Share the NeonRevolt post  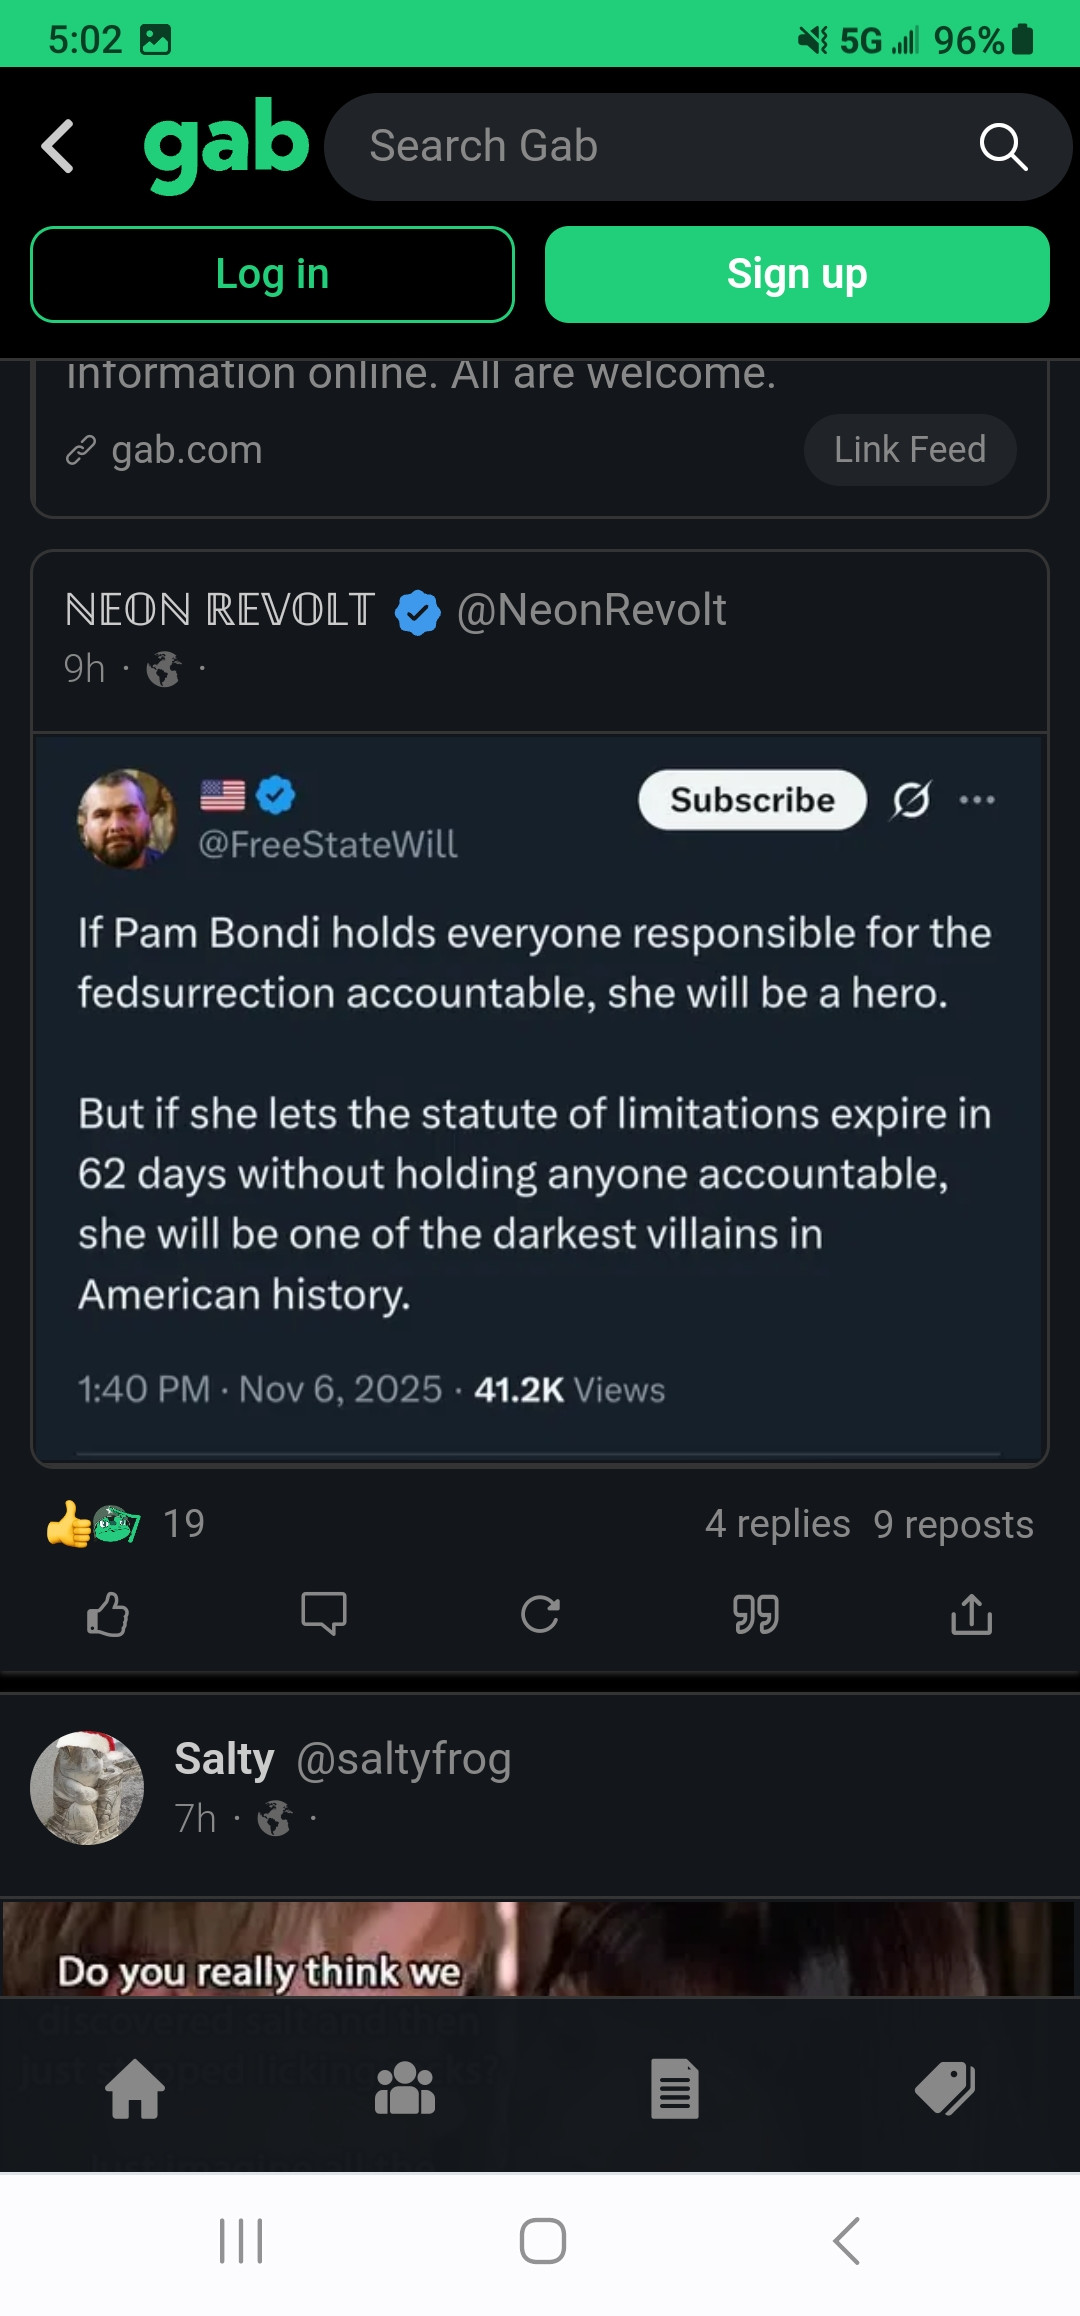coord(971,1613)
